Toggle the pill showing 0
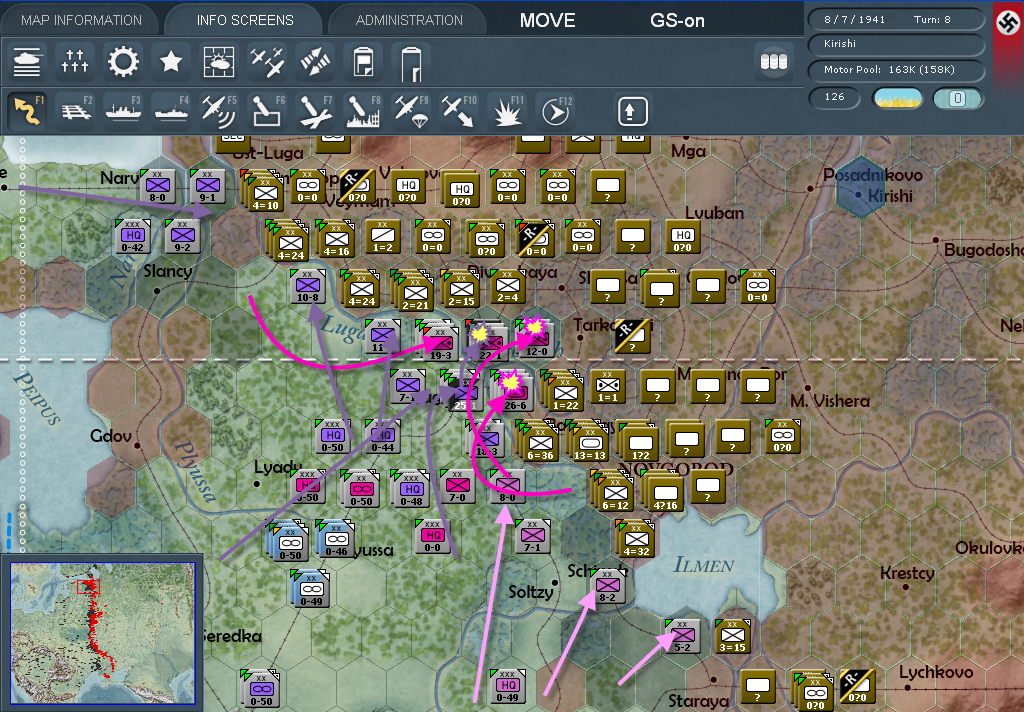Image resolution: width=1024 pixels, height=712 pixels. pyautogui.click(x=957, y=99)
